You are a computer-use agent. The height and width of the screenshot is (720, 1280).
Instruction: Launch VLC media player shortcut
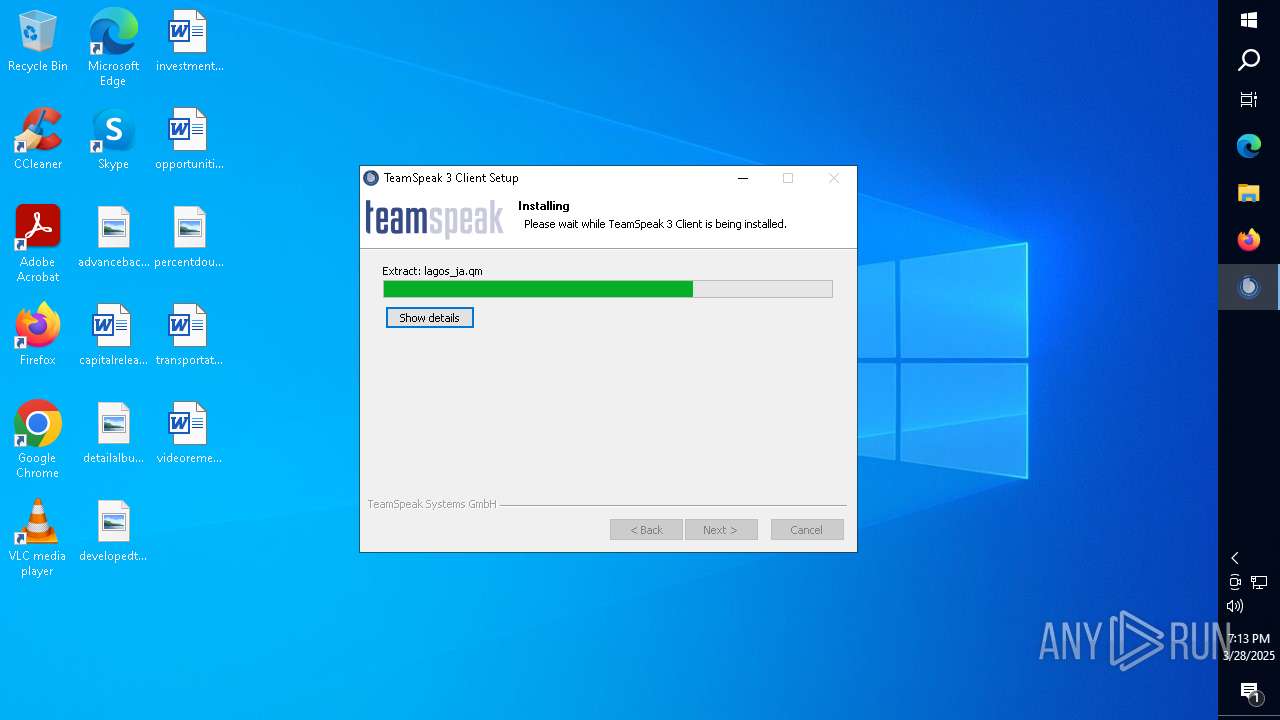38,539
